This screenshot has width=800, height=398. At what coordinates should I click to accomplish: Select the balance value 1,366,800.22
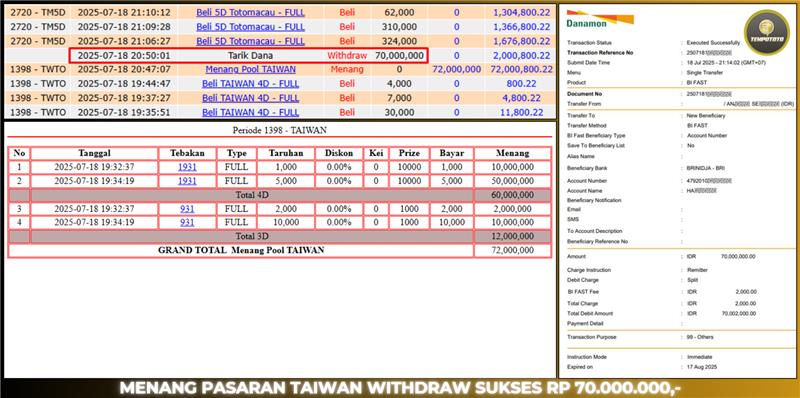coord(521,27)
